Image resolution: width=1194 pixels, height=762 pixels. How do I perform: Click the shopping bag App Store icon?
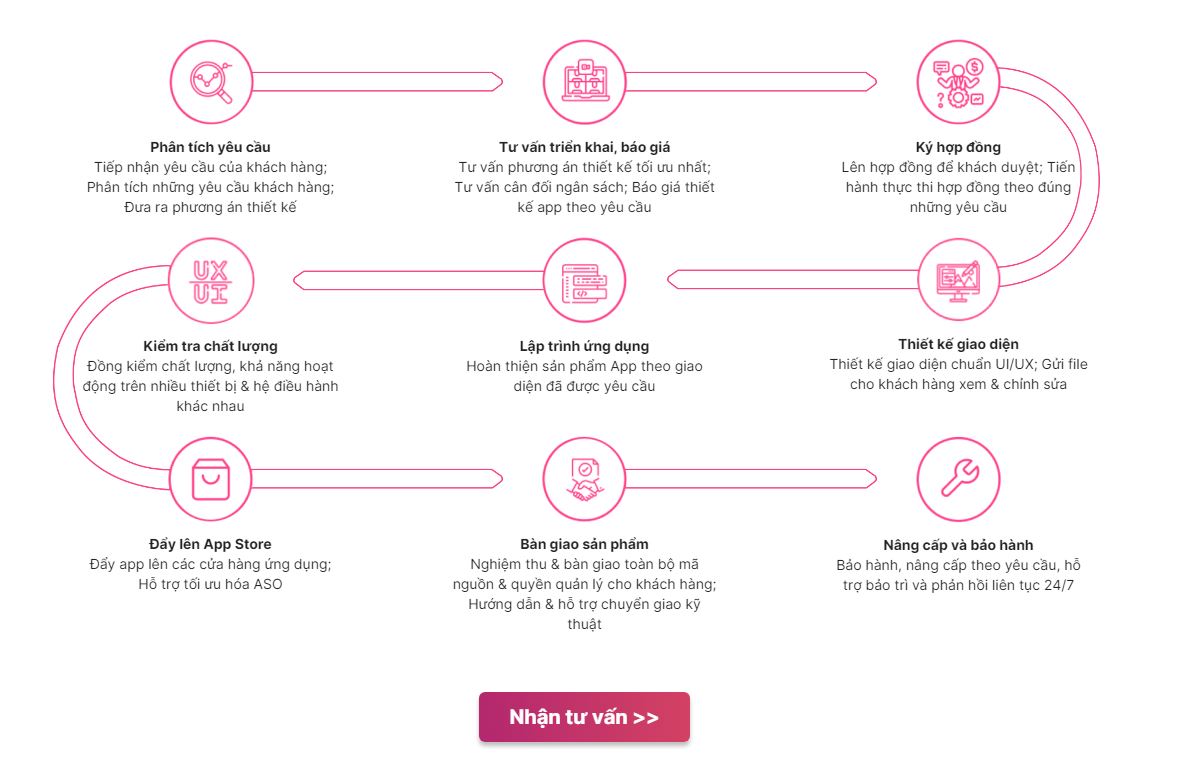tap(211, 479)
